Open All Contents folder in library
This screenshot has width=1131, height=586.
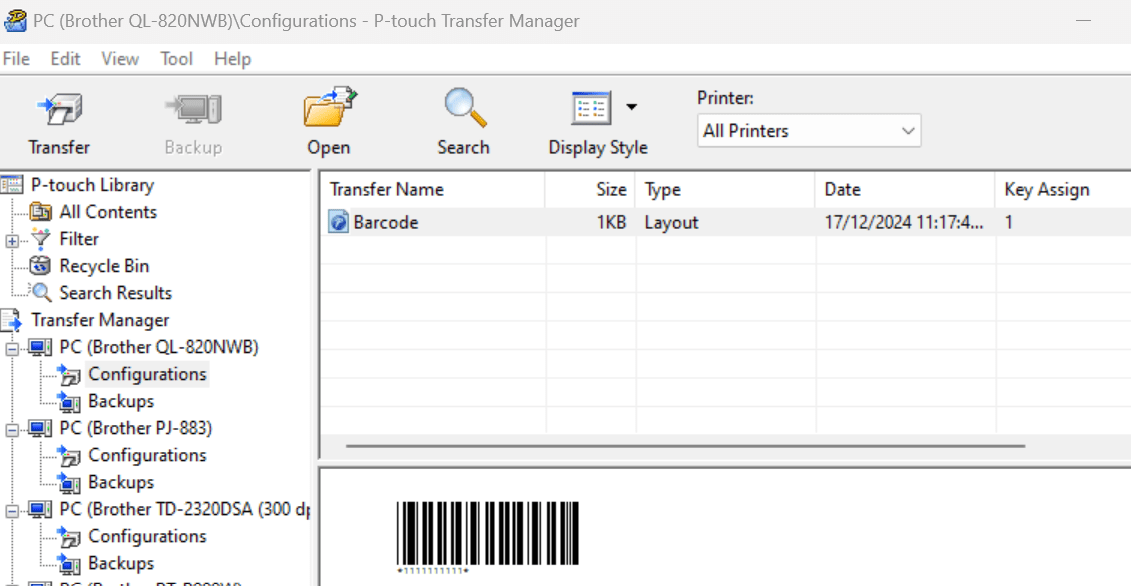pos(107,212)
